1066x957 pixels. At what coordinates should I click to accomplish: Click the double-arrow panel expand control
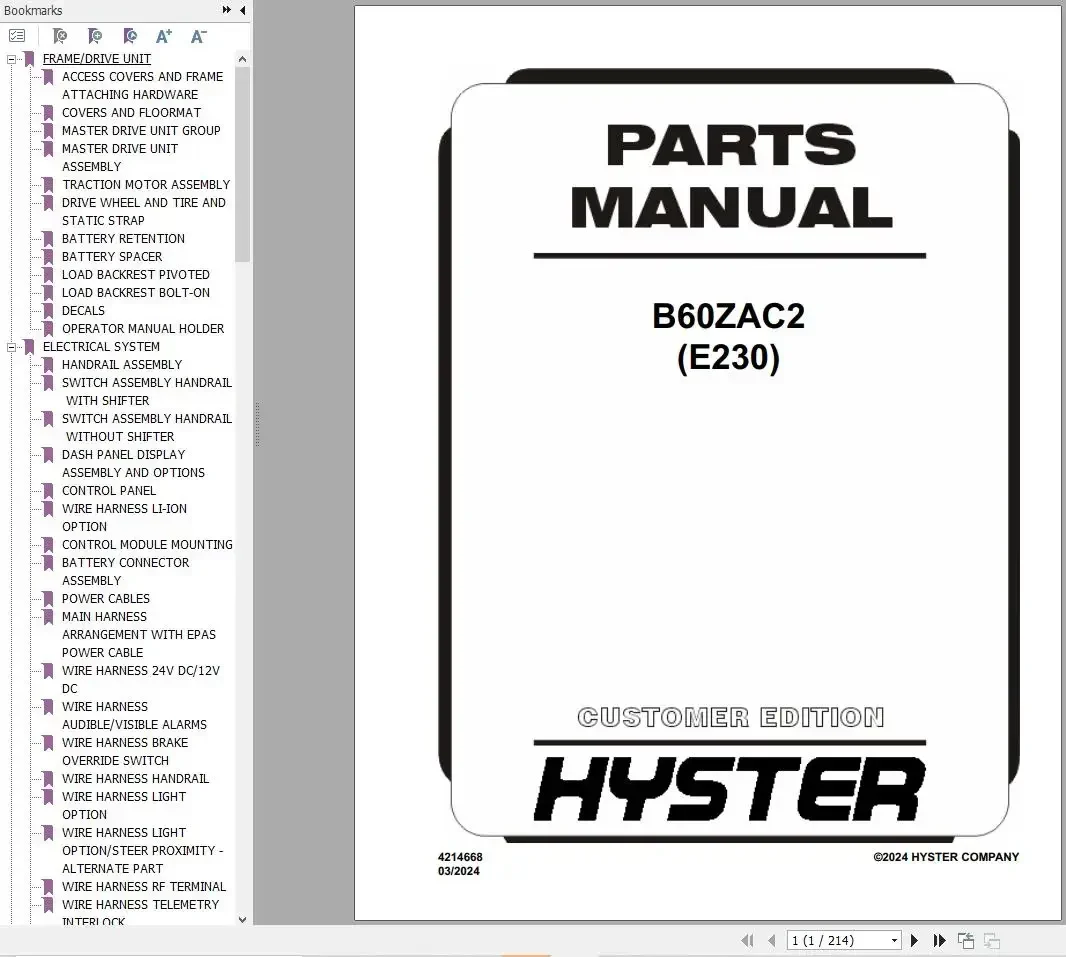227,10
